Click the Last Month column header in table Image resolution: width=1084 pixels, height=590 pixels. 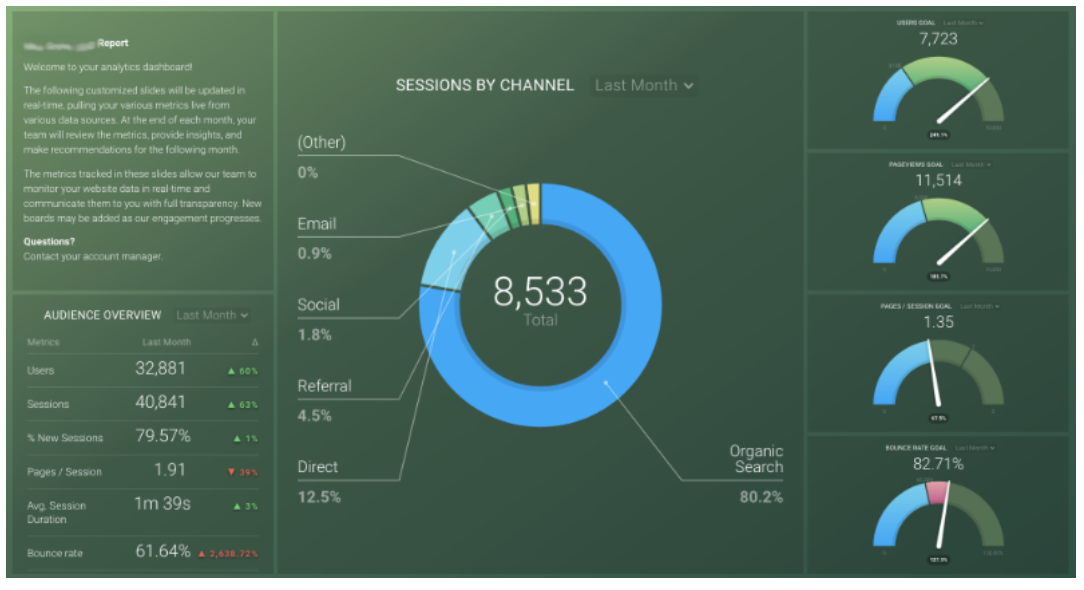(167, 342)
